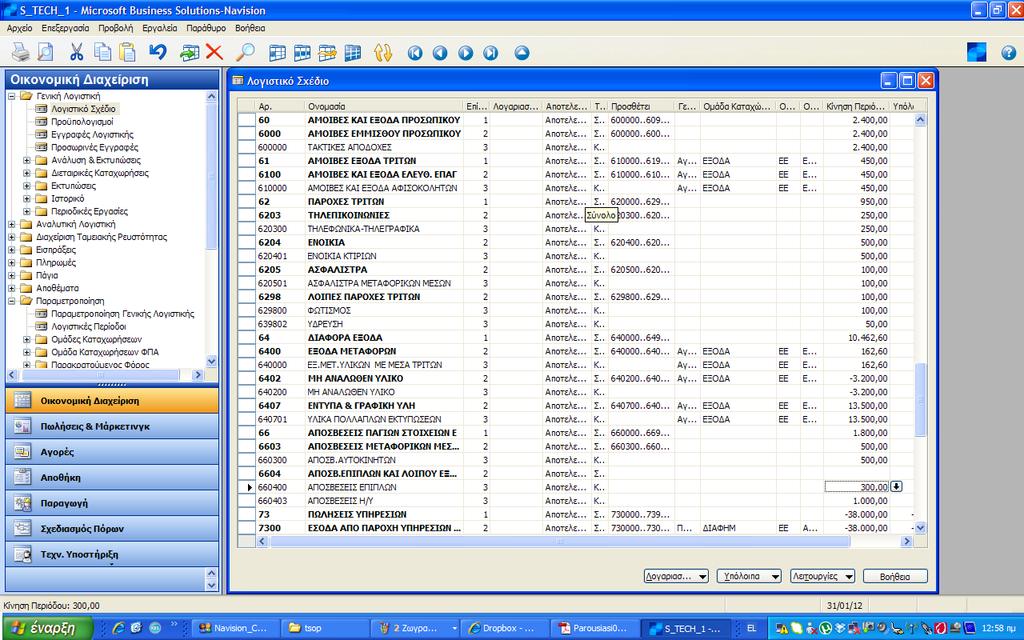Open the Λειτουργίες dropdown button

point(822,576)
